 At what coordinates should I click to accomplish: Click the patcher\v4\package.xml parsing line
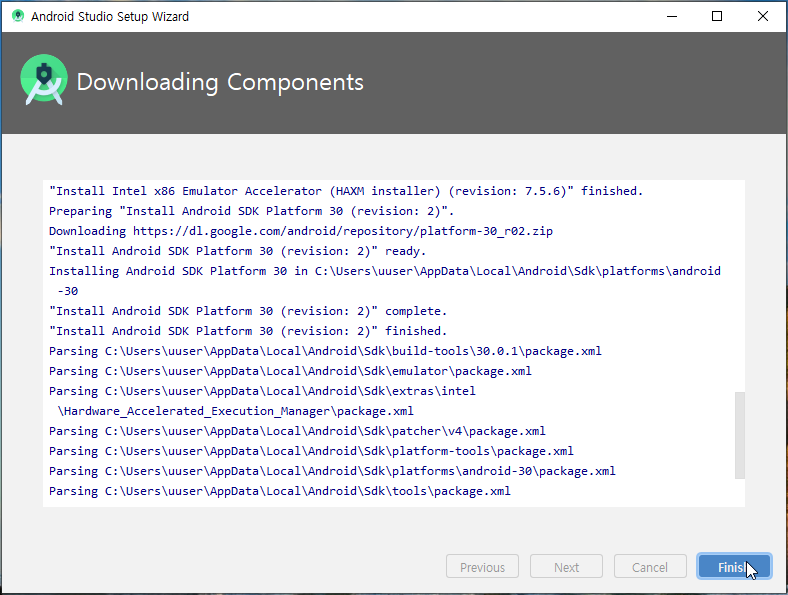(297, 431)
